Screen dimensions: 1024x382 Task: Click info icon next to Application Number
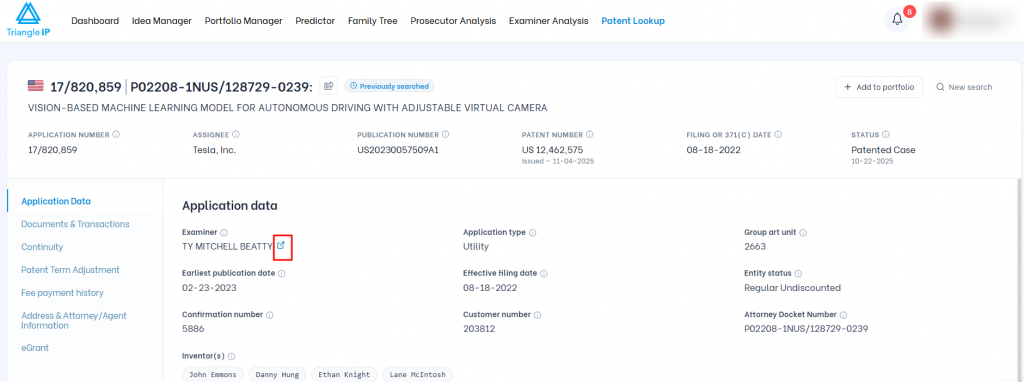pyautogui.click(x=116, y=135)
